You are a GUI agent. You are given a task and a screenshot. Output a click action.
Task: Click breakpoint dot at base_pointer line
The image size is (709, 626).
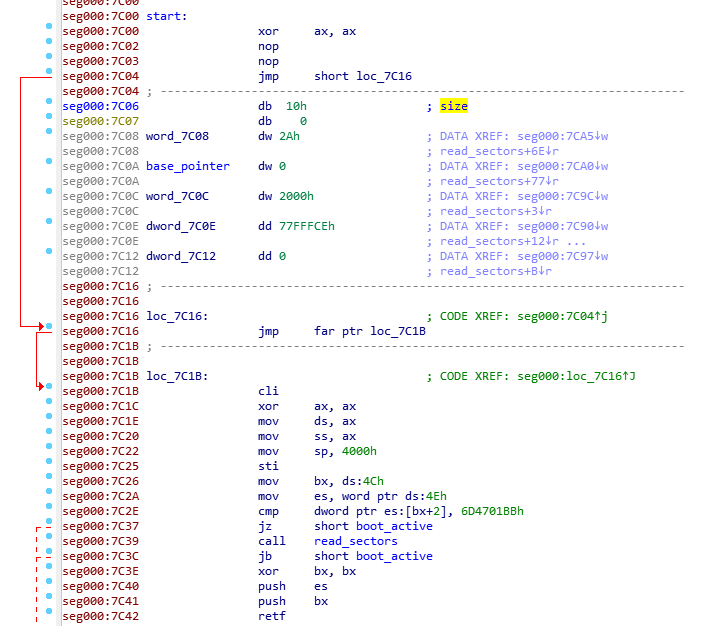pyautogui.click(x=49, y=161)
